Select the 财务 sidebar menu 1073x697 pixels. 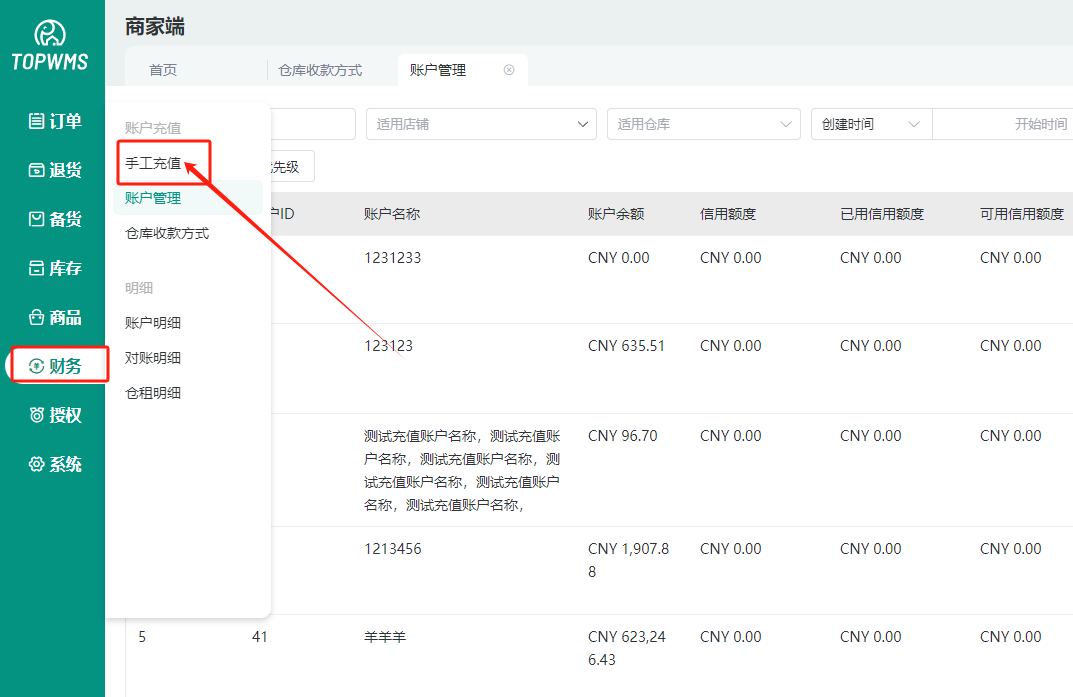coord(55,366)
